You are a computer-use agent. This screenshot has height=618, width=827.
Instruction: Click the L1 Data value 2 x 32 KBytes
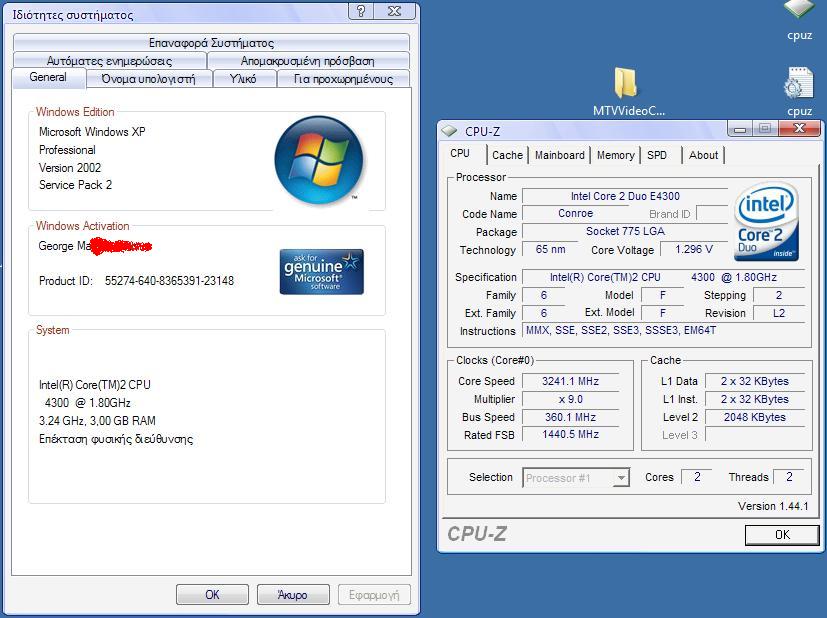(x=755, y=381)
